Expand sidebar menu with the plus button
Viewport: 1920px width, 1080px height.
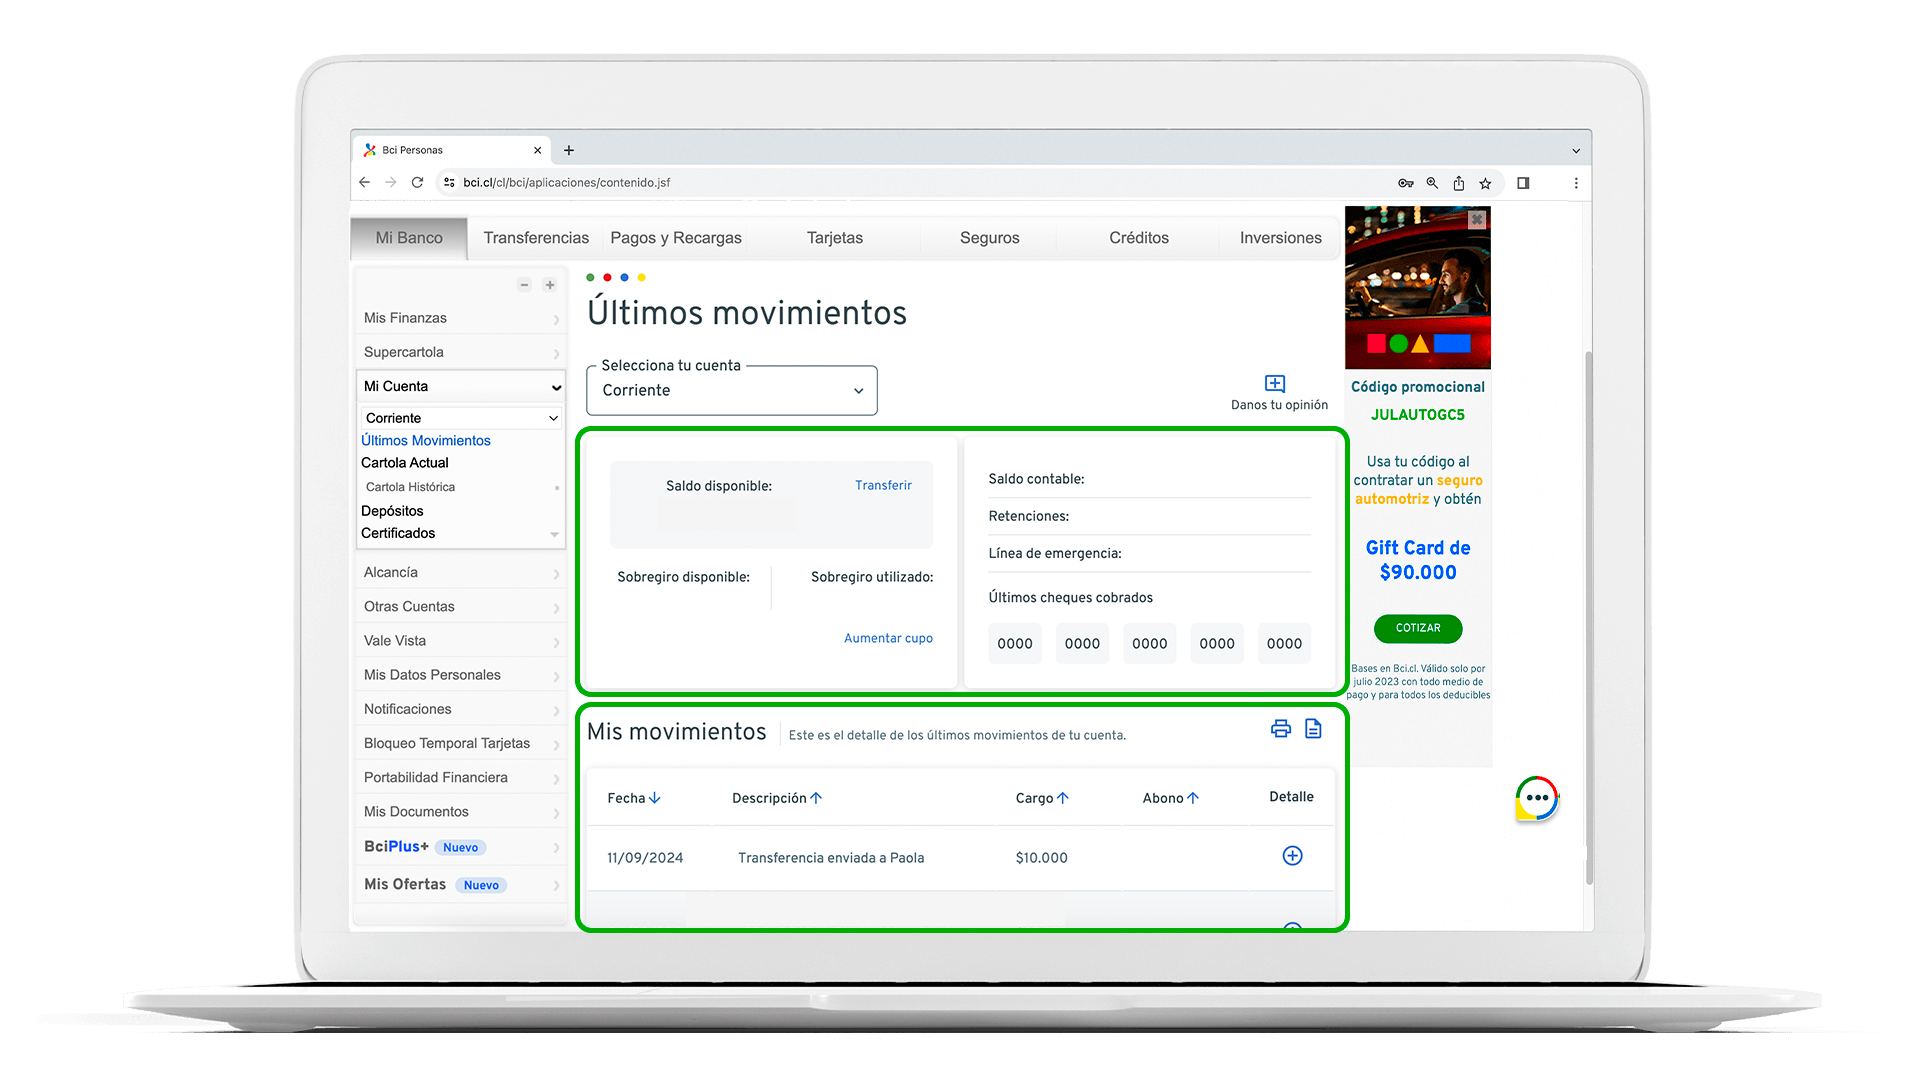550,285
